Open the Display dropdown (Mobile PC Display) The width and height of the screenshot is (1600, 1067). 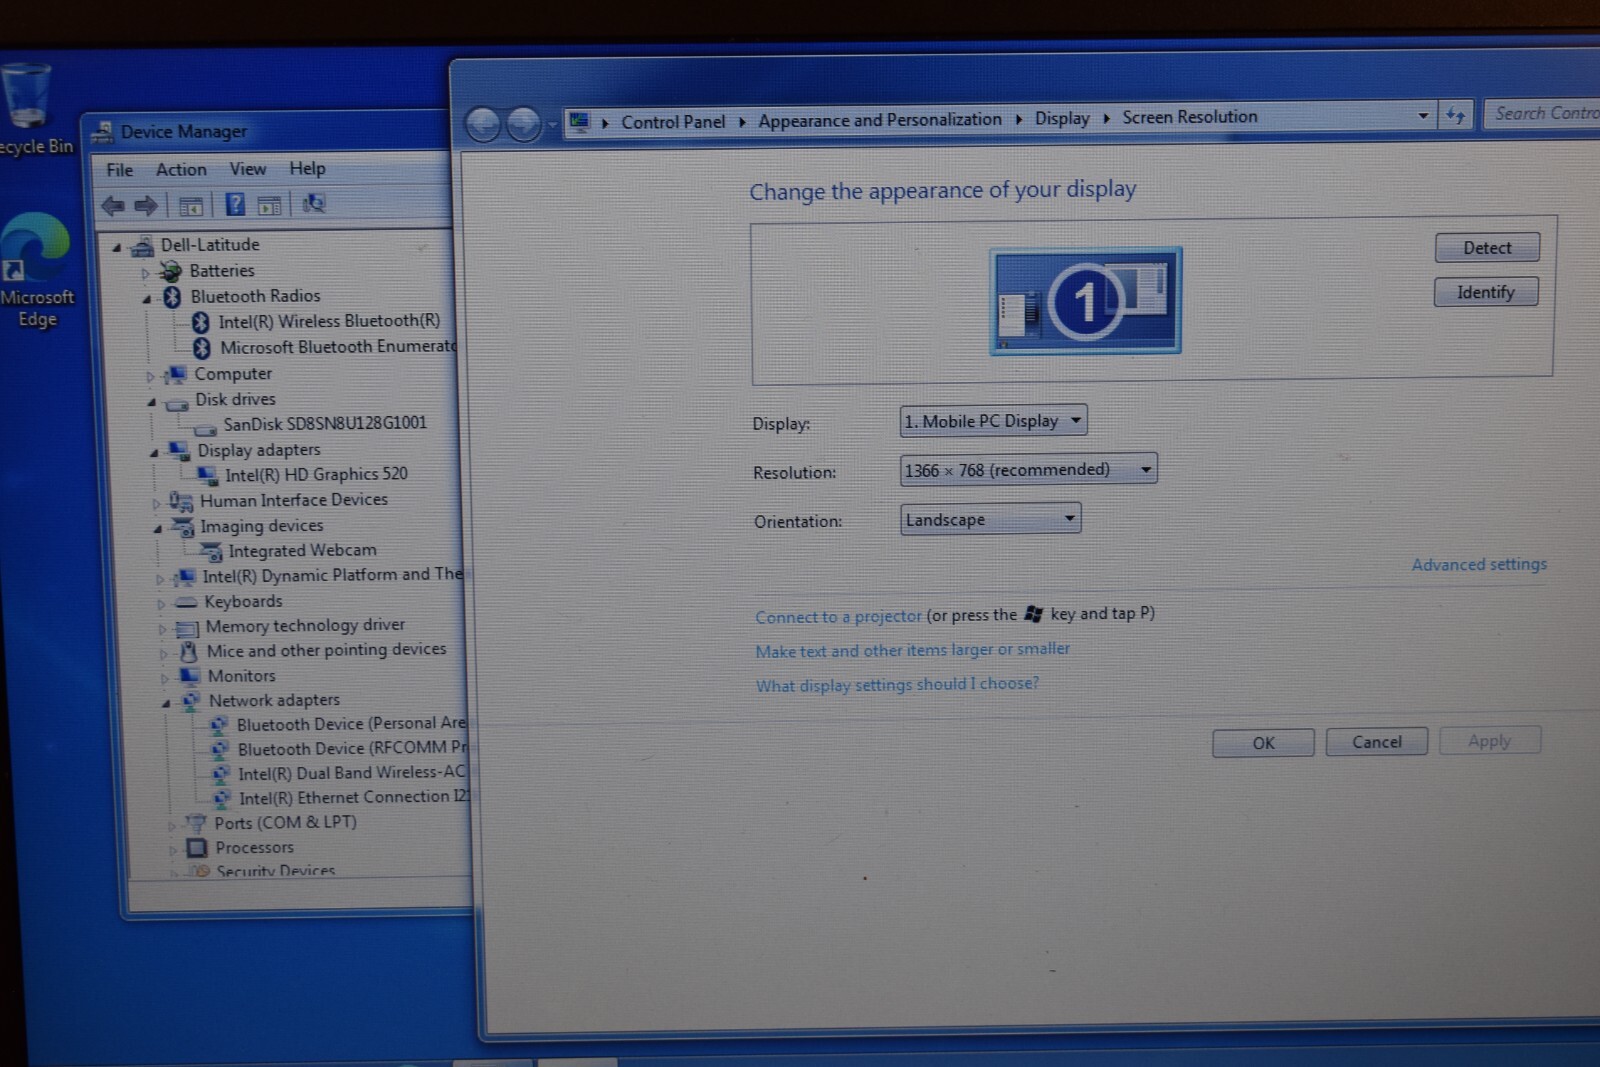[993, 421]
